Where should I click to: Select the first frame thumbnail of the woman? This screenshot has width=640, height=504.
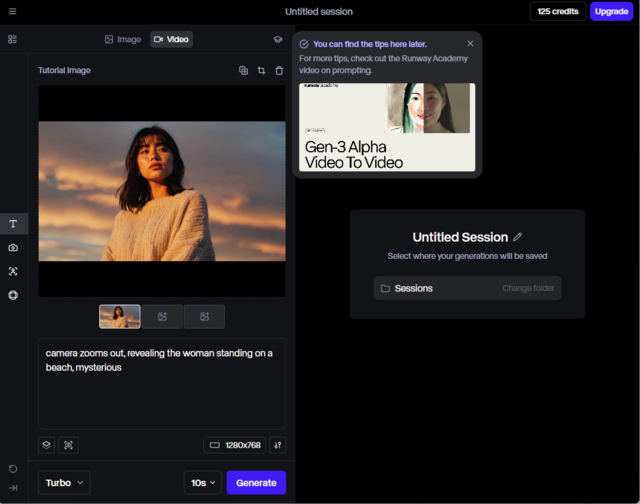click(120, 317)
